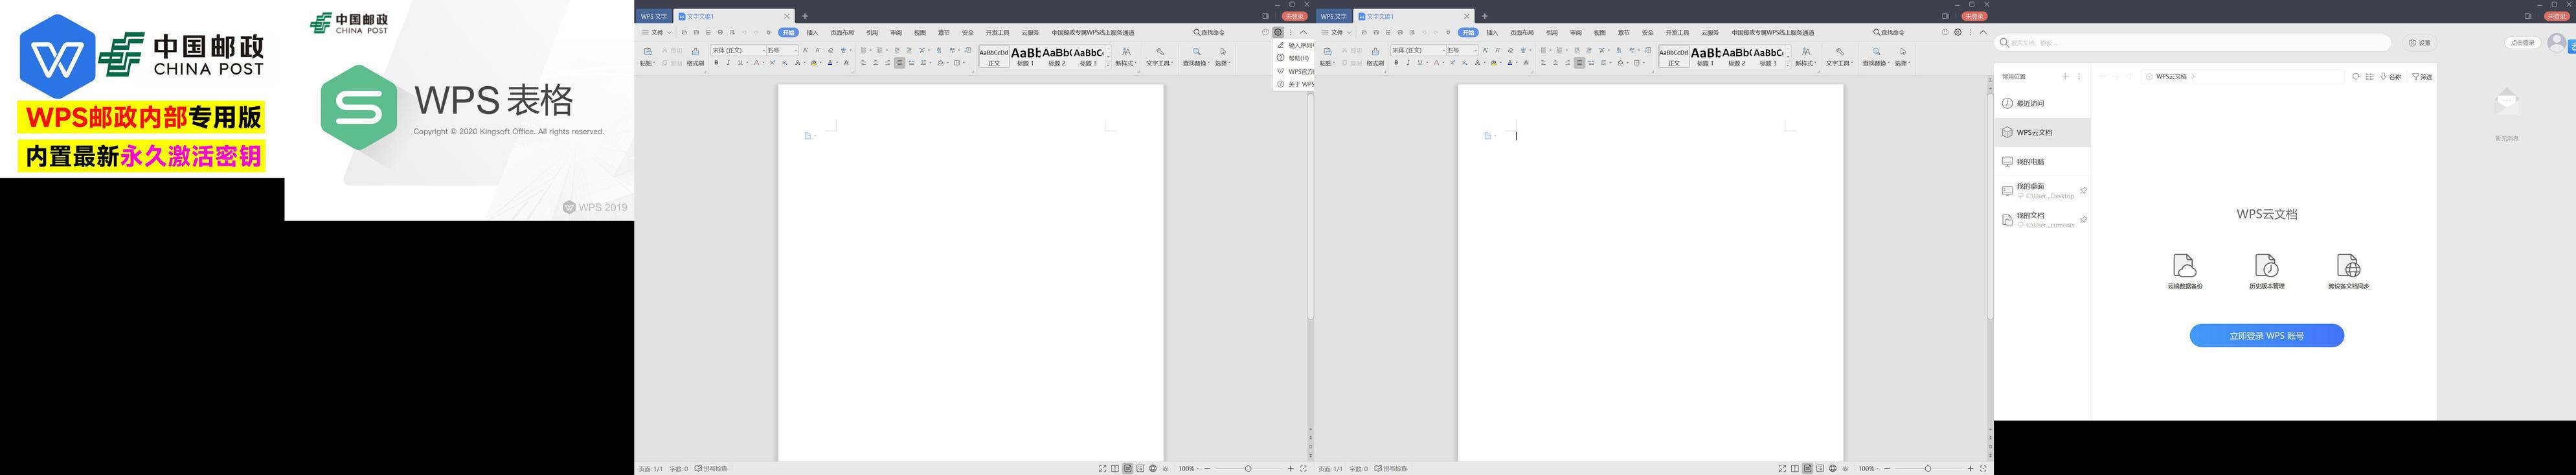Click Format Painter (格式刷) in left Writer window
This screenshot has height=475, width=2576.
pyautogui.click(x=695, y=56)
